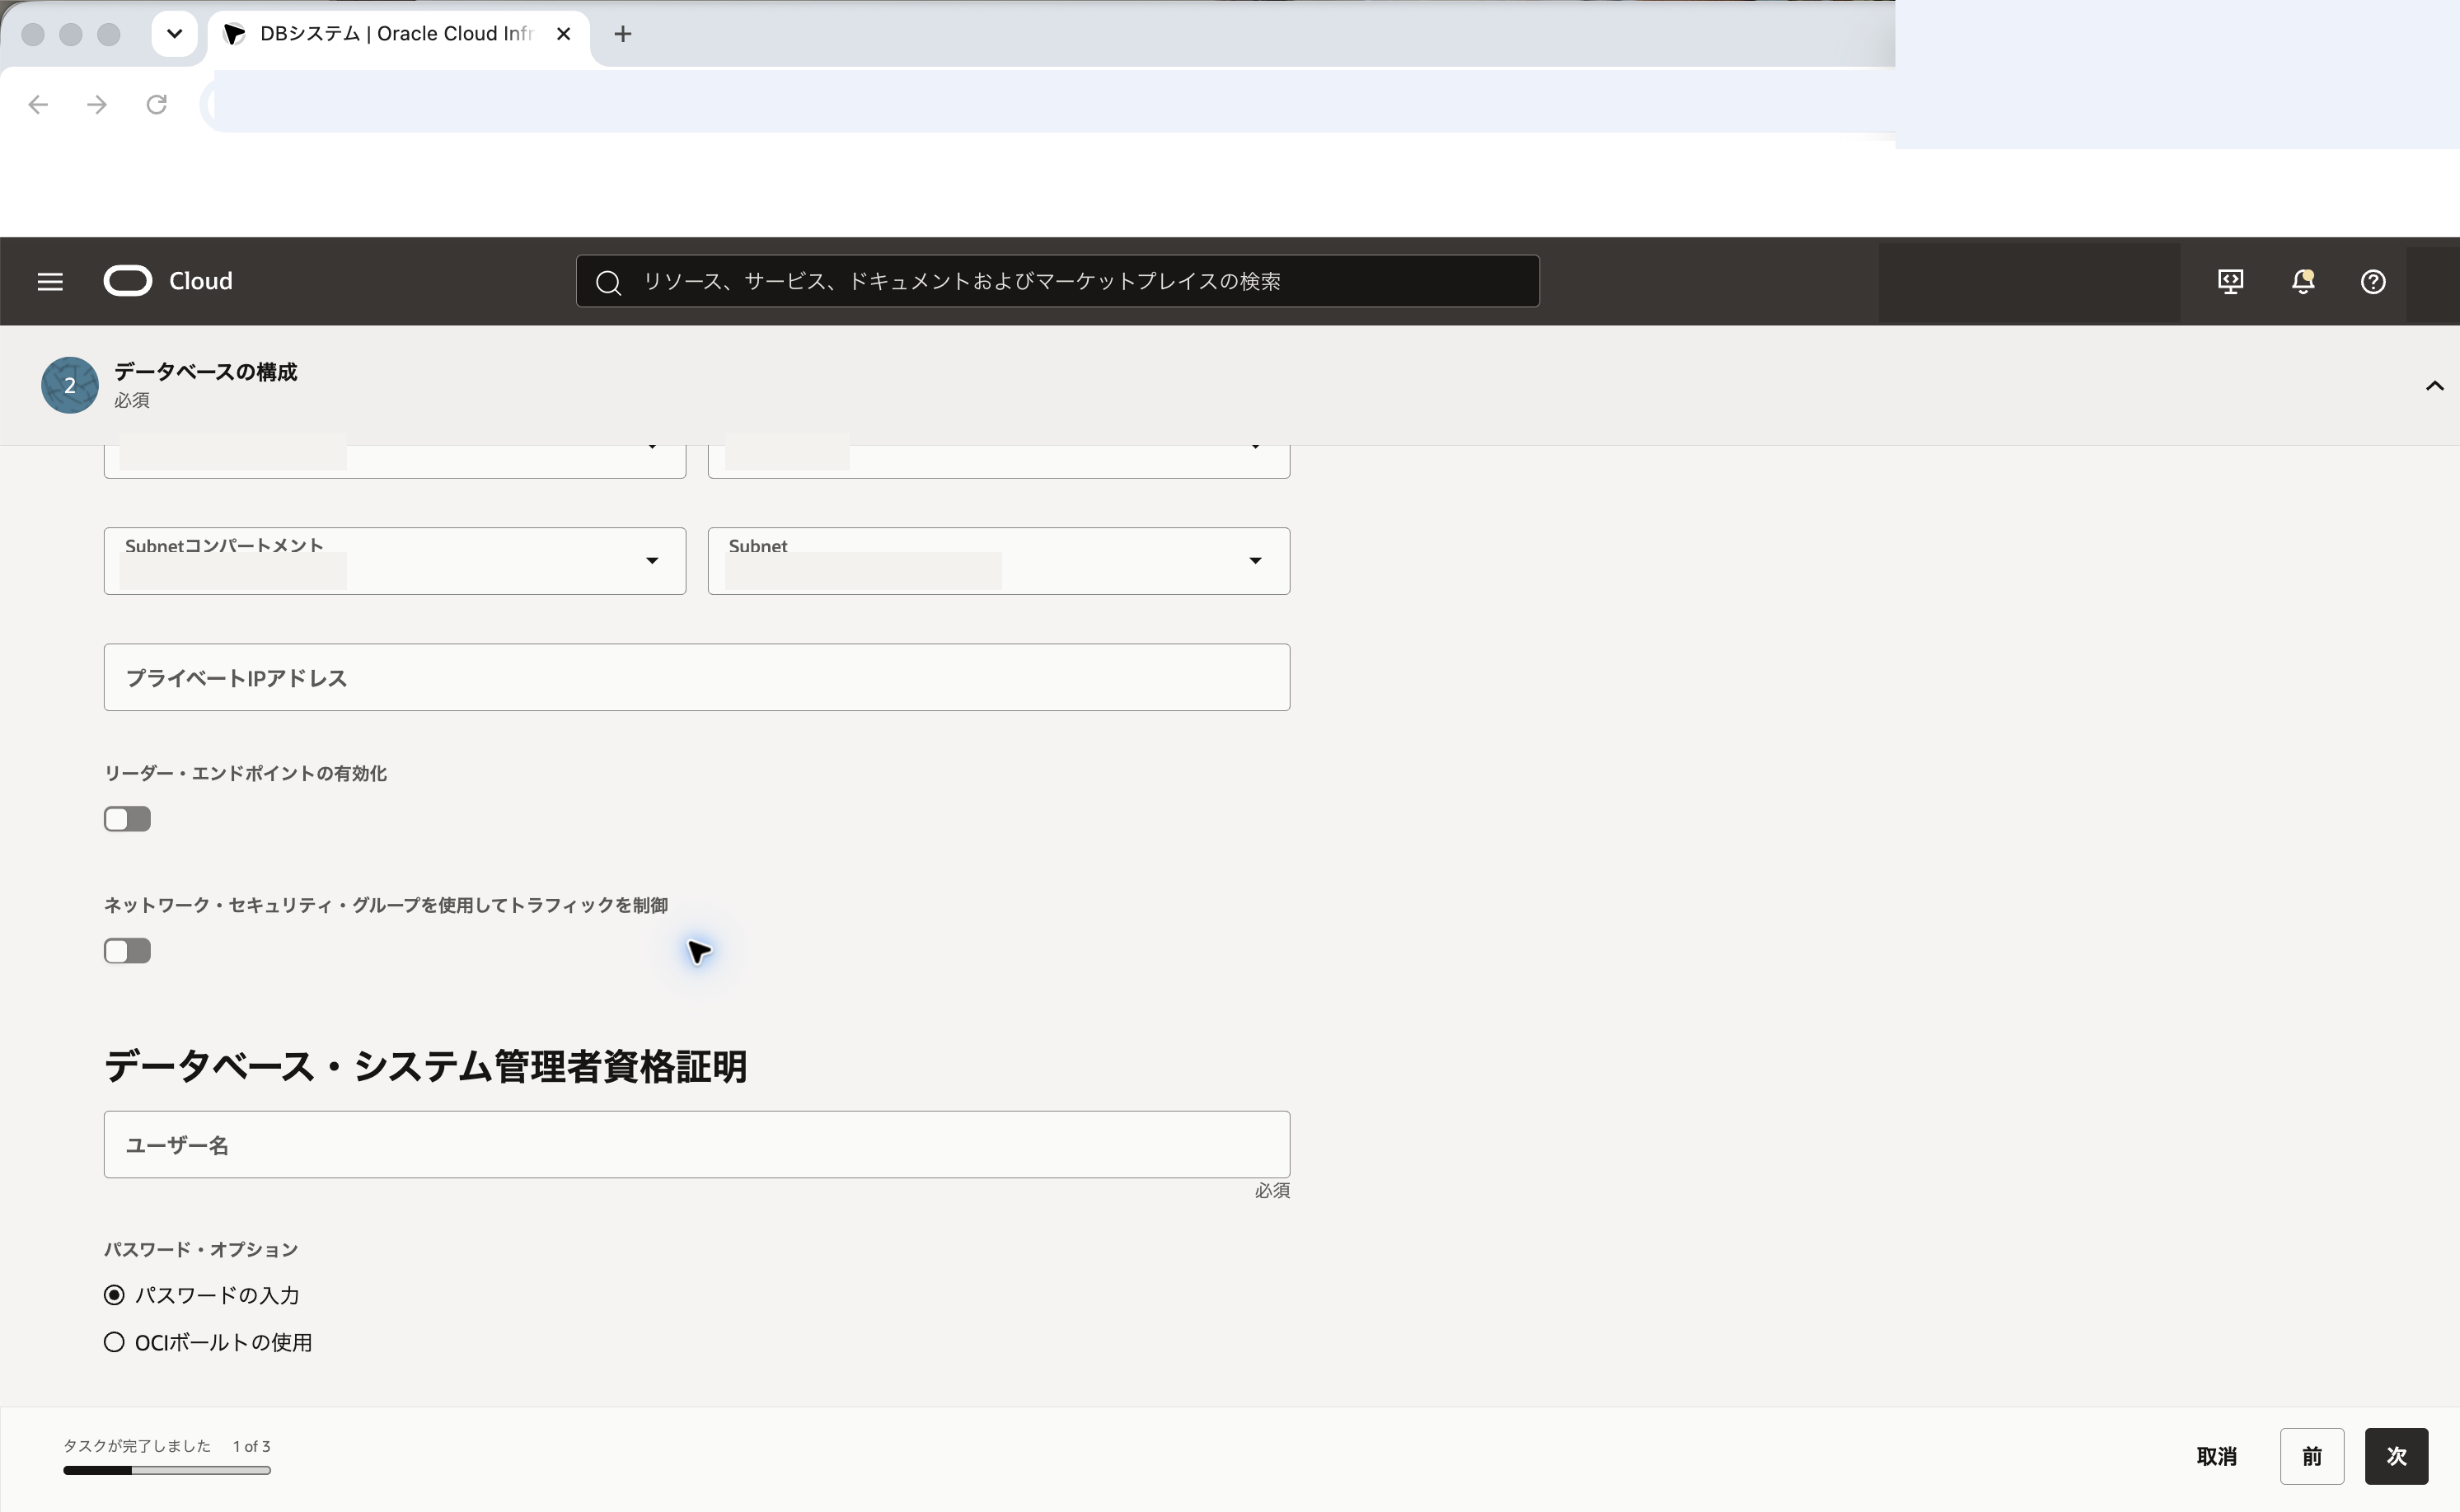Open the Subnetコンパートメント dropdown
This screenshot has height=1512, width=2460.
[x=395, y=561]
